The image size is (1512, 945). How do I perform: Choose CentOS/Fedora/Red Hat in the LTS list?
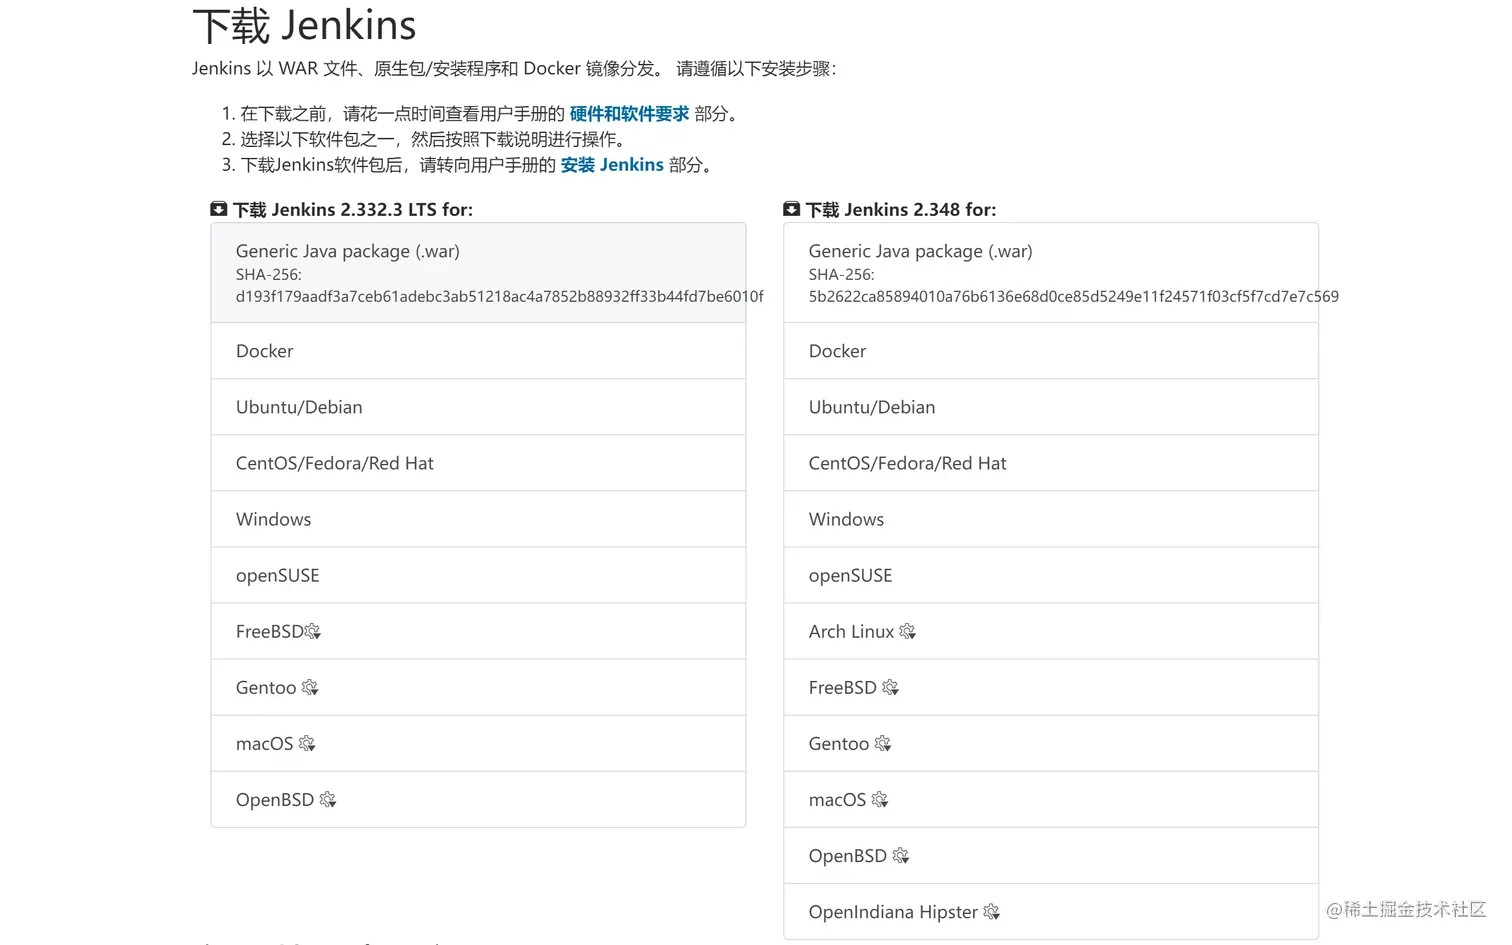(478, 463)
